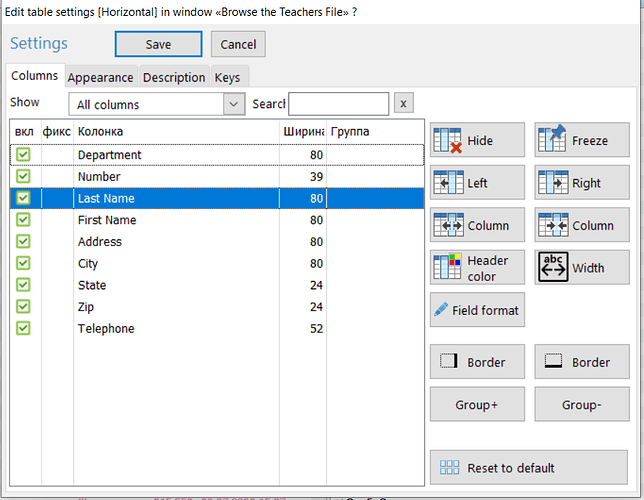Open the Show combo box
Viewport: 644px width, 500px height.
point(156,104)
